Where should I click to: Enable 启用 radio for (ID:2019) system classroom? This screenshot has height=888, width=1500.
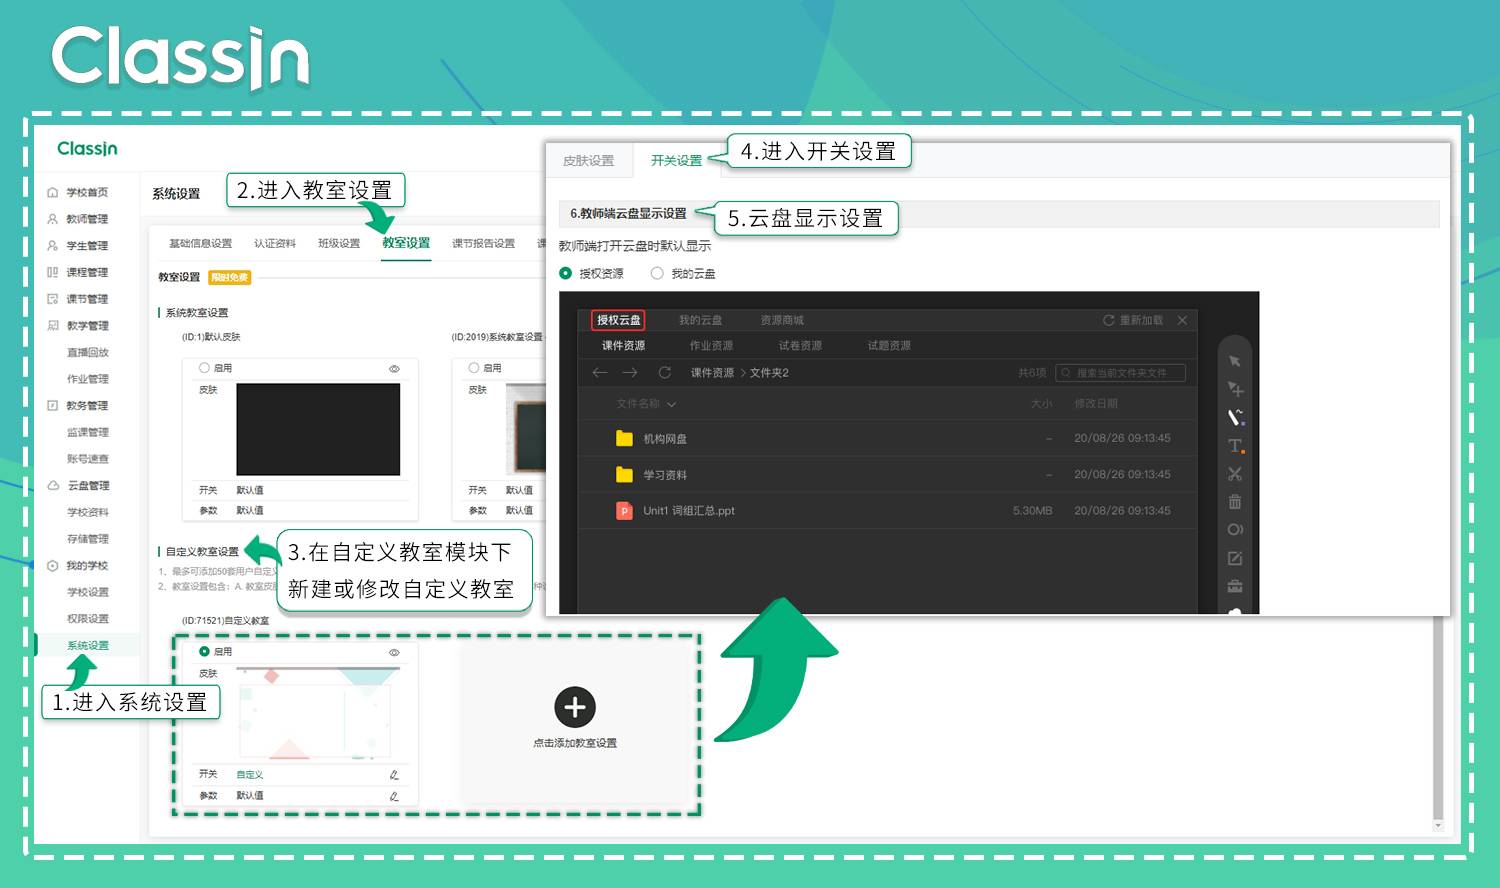click(x=474, y=368)
